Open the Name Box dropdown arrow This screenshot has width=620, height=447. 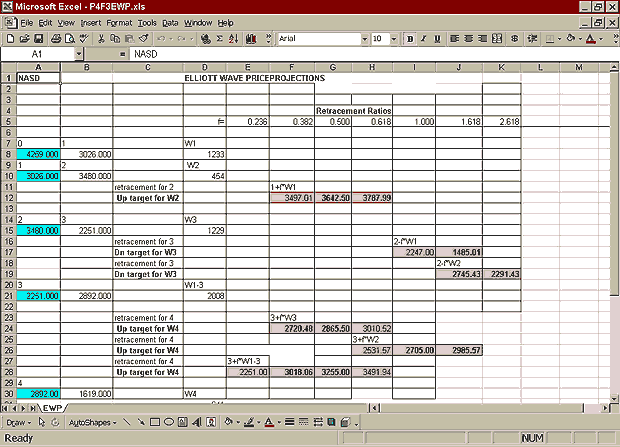(x=79, y=54)
